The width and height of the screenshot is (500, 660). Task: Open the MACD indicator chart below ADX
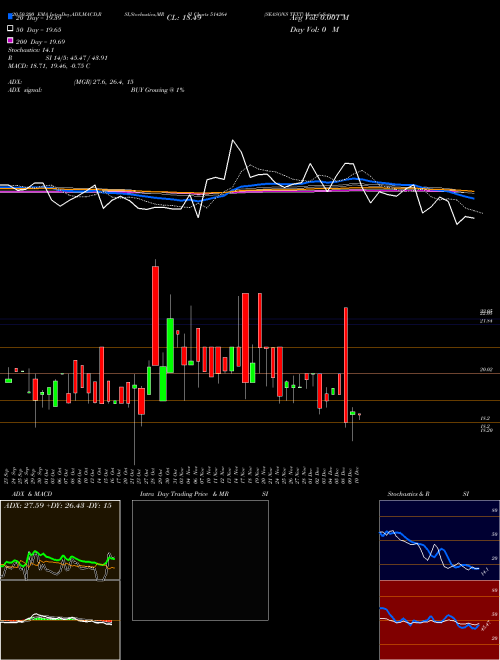pyautogui.click(x=60, y=620)
